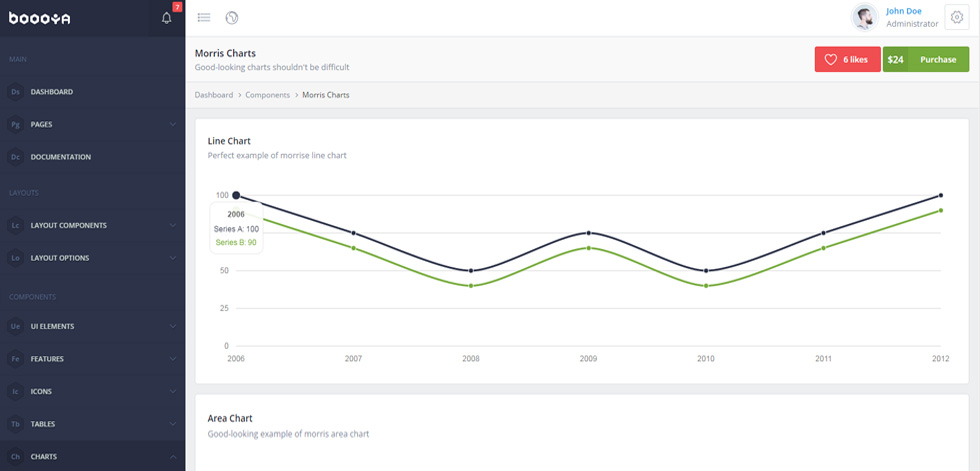Click the Components breadcrumb link
980x471 pixels.
tap(268, 95)
